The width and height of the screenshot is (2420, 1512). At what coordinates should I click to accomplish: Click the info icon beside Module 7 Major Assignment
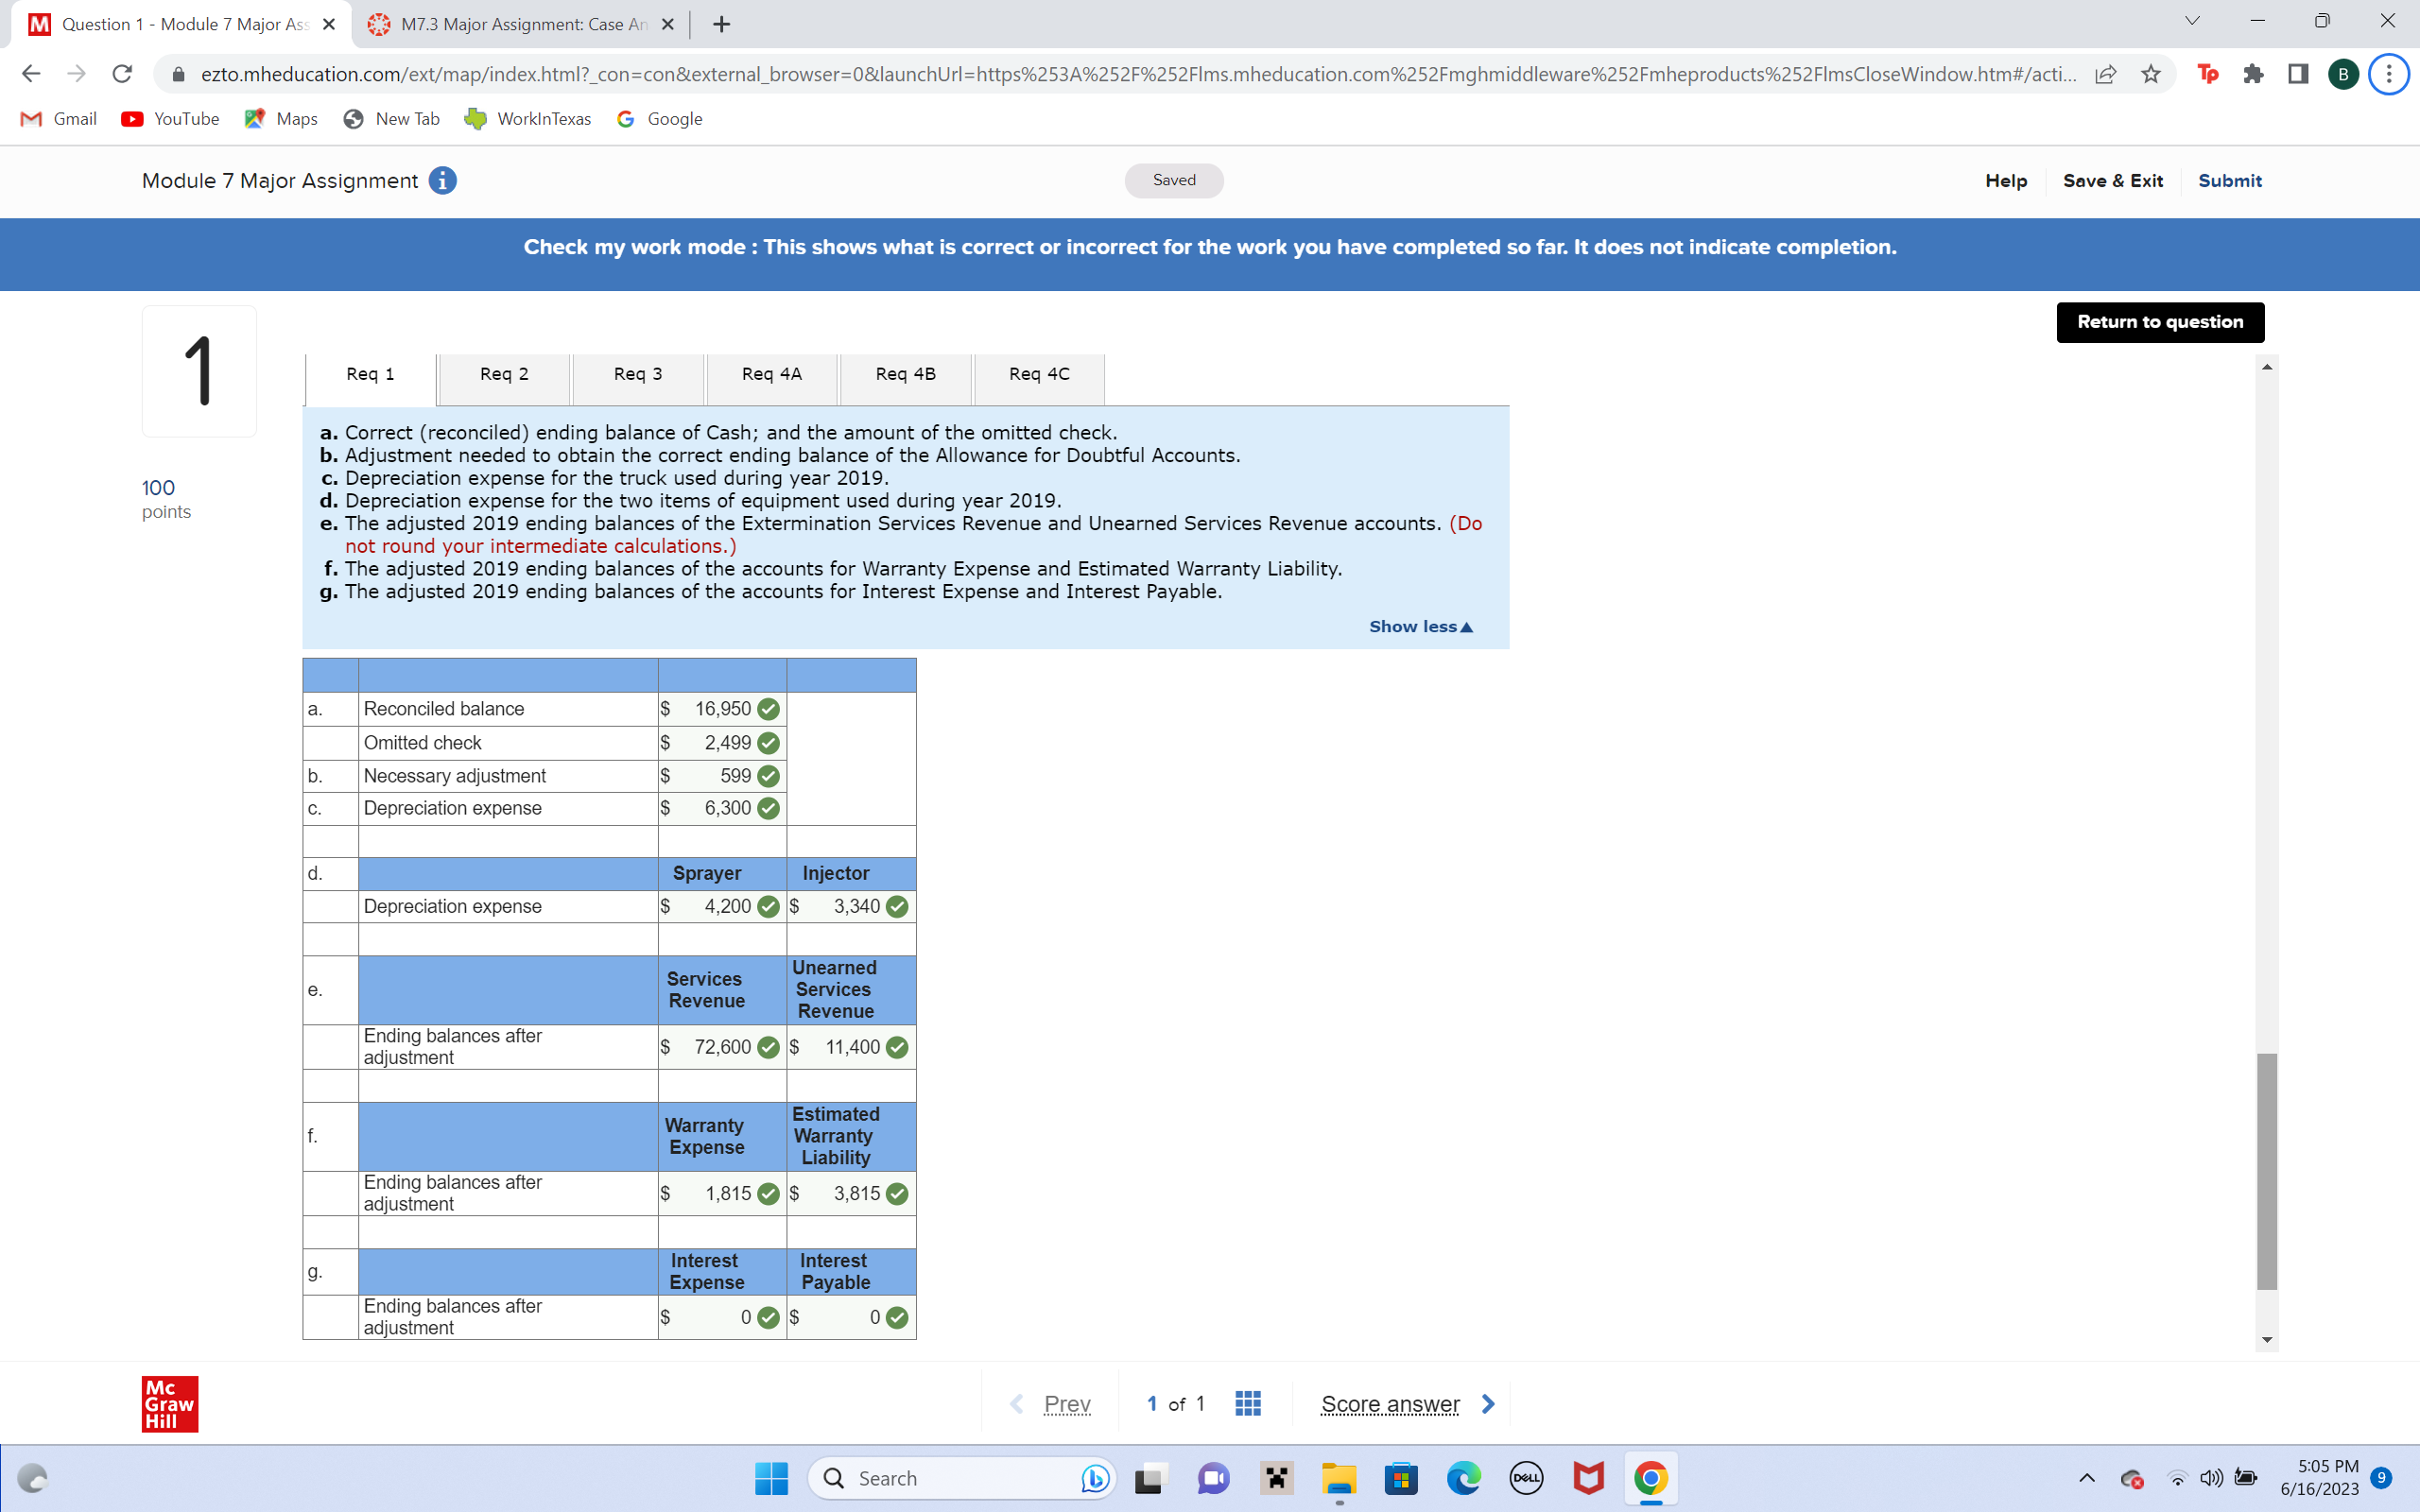[x=442, y=180]
